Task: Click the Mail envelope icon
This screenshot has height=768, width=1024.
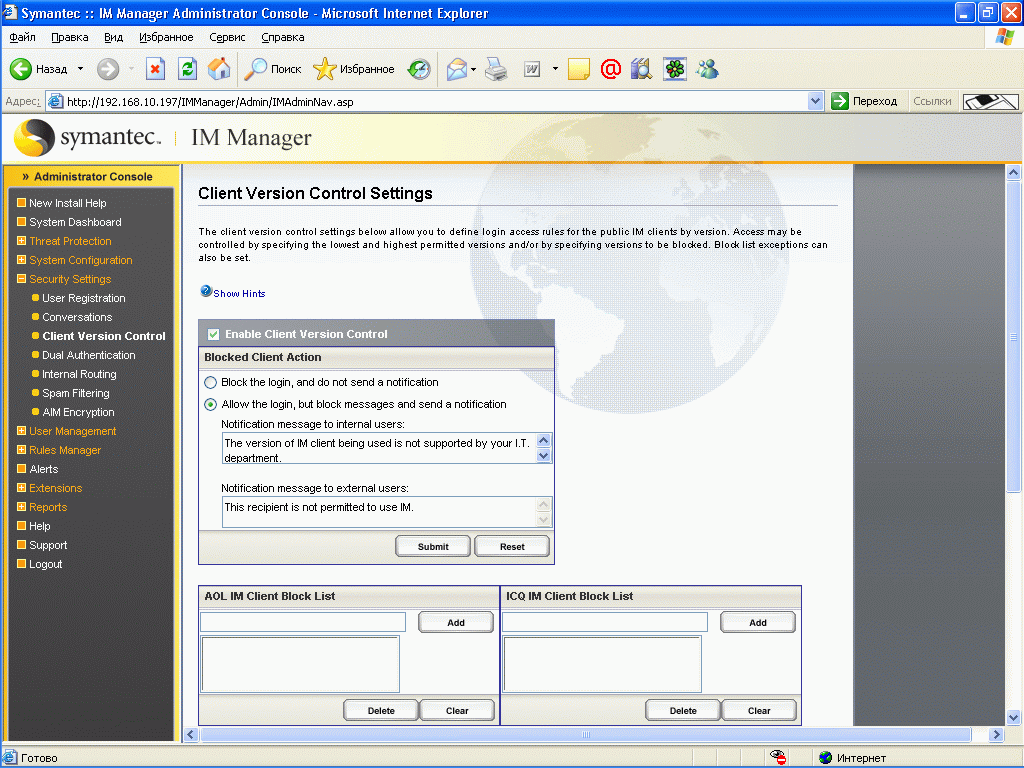Action: click(457, 69)
